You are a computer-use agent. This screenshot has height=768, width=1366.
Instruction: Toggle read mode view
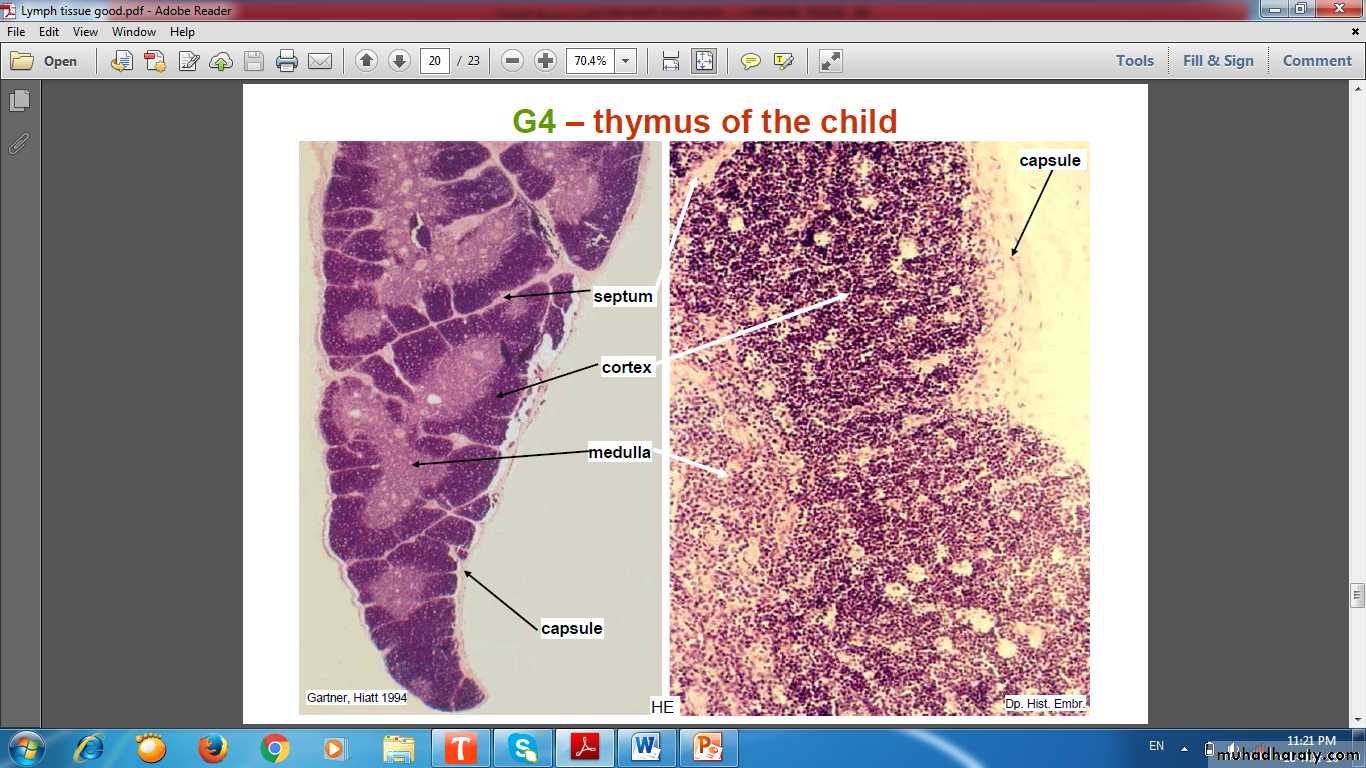coord(830,61)
